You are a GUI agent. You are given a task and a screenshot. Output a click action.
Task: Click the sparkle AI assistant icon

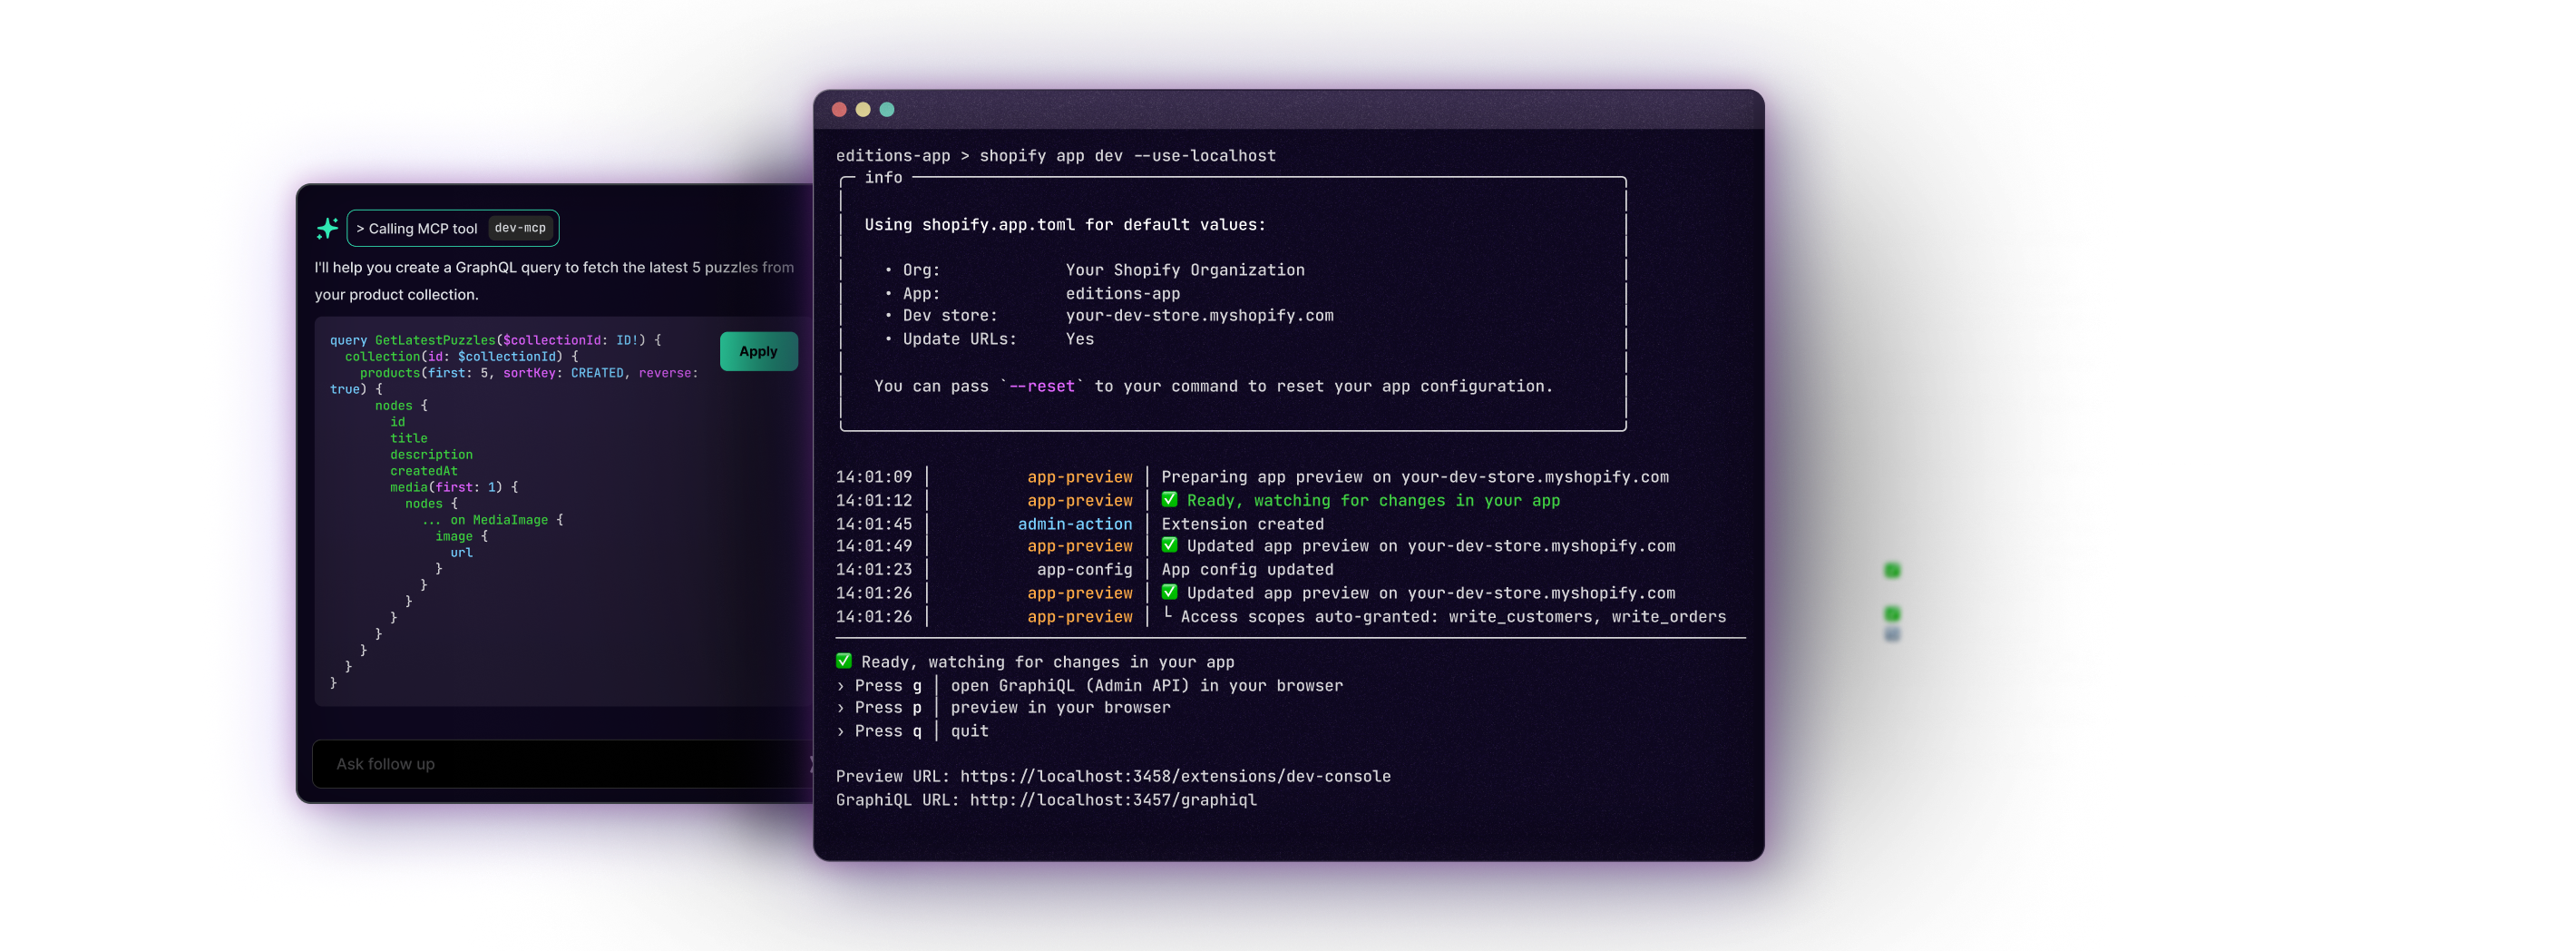click(x=327, y=228)
